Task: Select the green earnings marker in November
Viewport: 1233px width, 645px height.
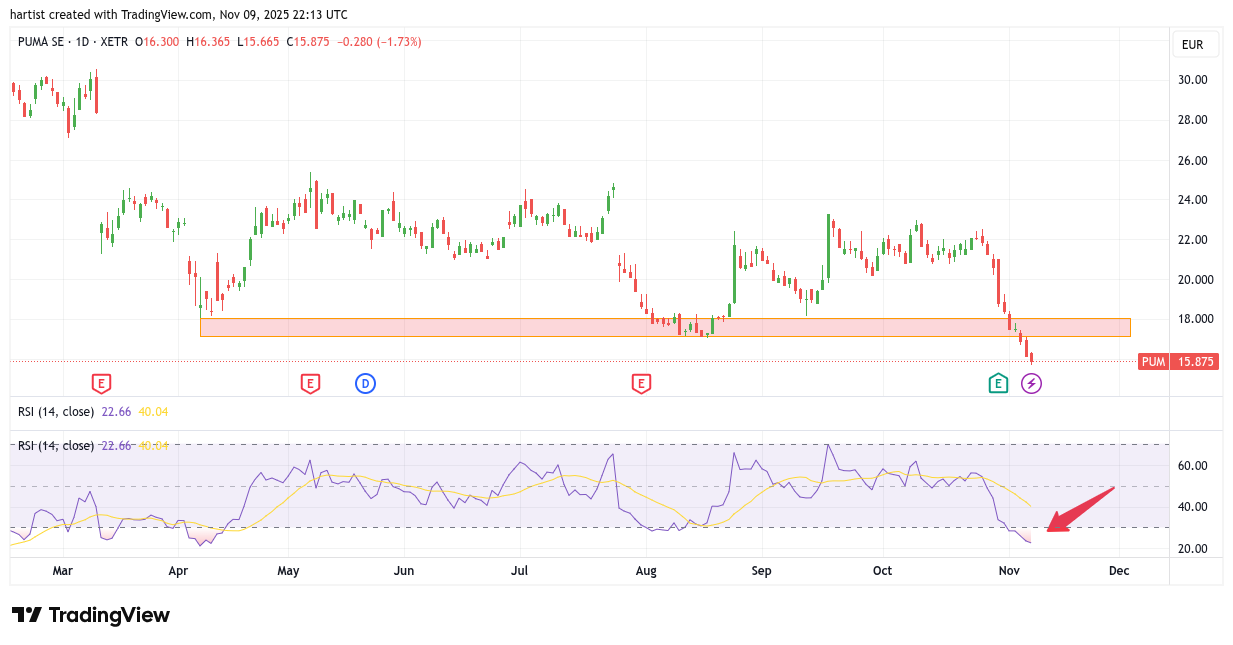Action: pos(998,383)
